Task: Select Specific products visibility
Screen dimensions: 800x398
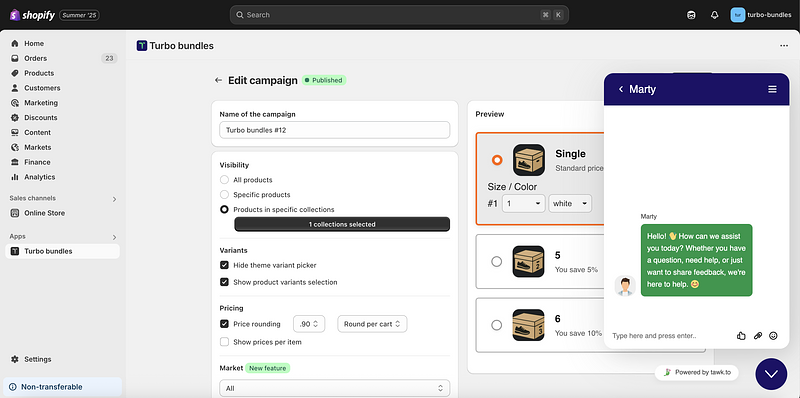Action: tap(224, 194)
